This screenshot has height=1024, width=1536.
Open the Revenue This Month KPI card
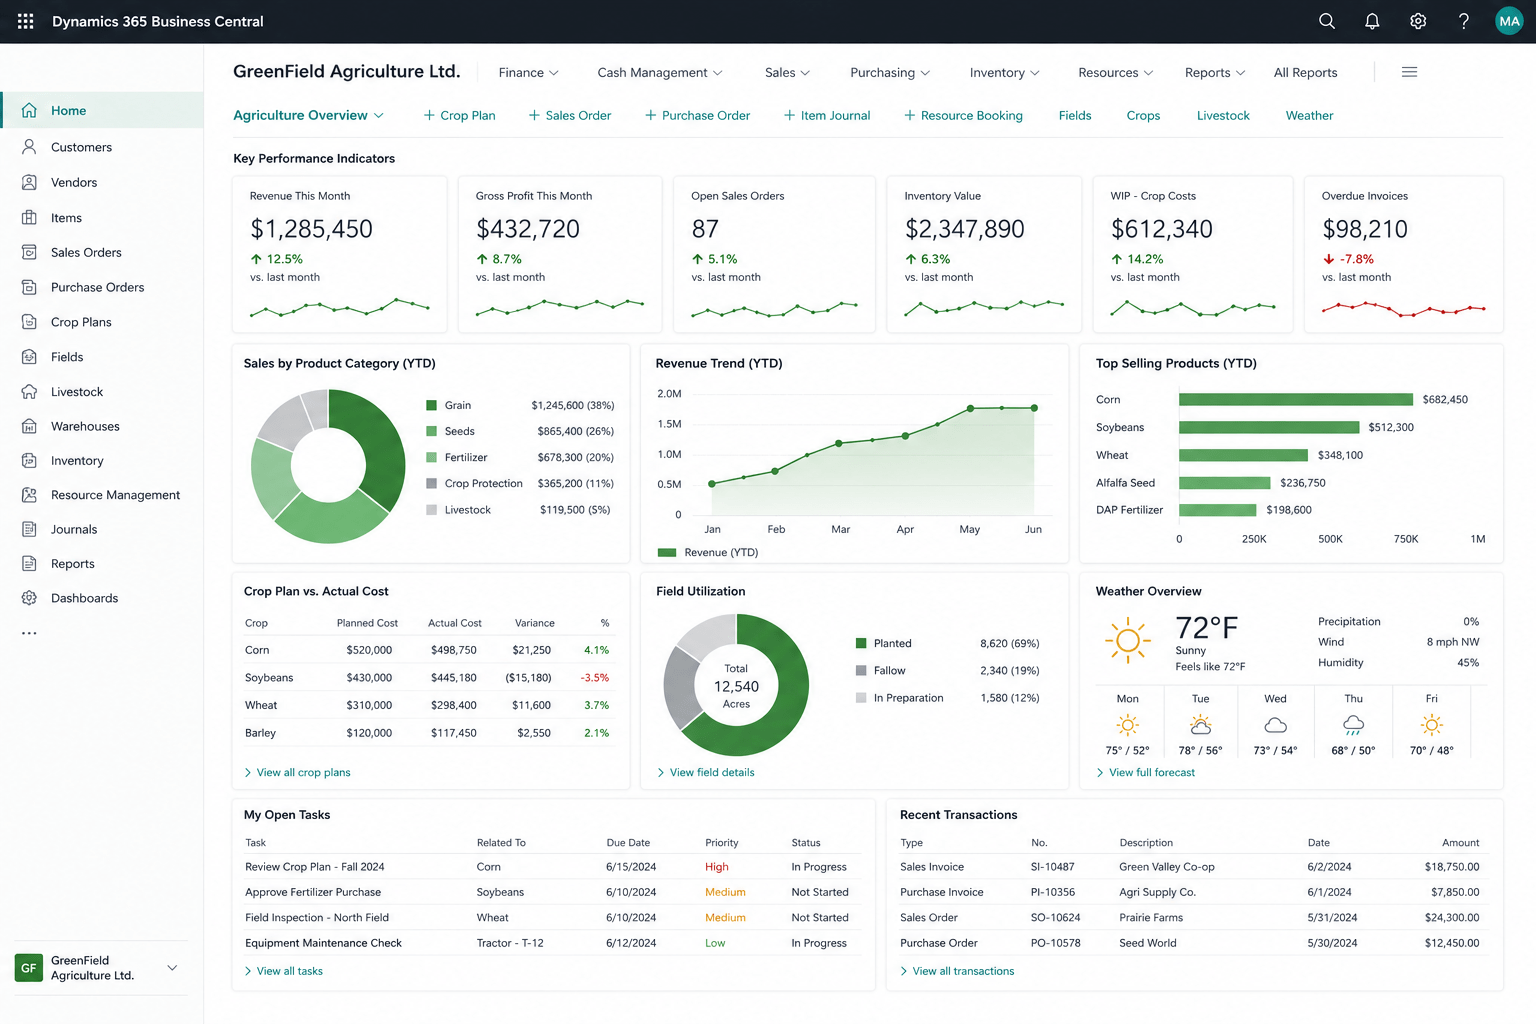coord(340,254)
